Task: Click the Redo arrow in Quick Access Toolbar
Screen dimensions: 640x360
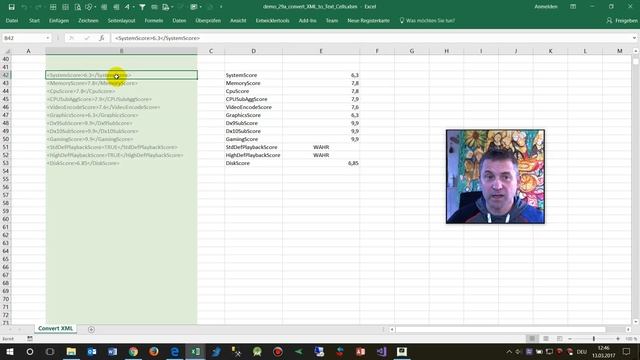Action: tap(38, 7)
